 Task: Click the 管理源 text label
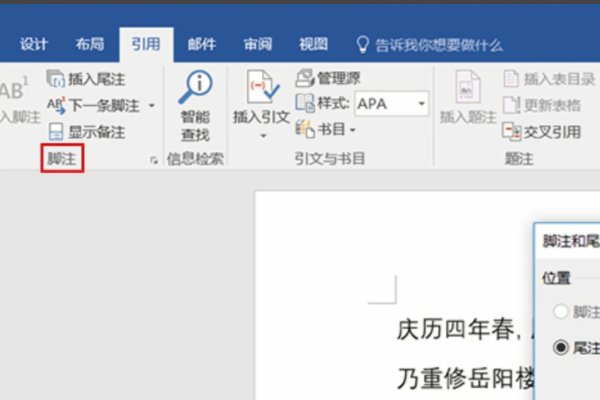click(x=339, y=78)
